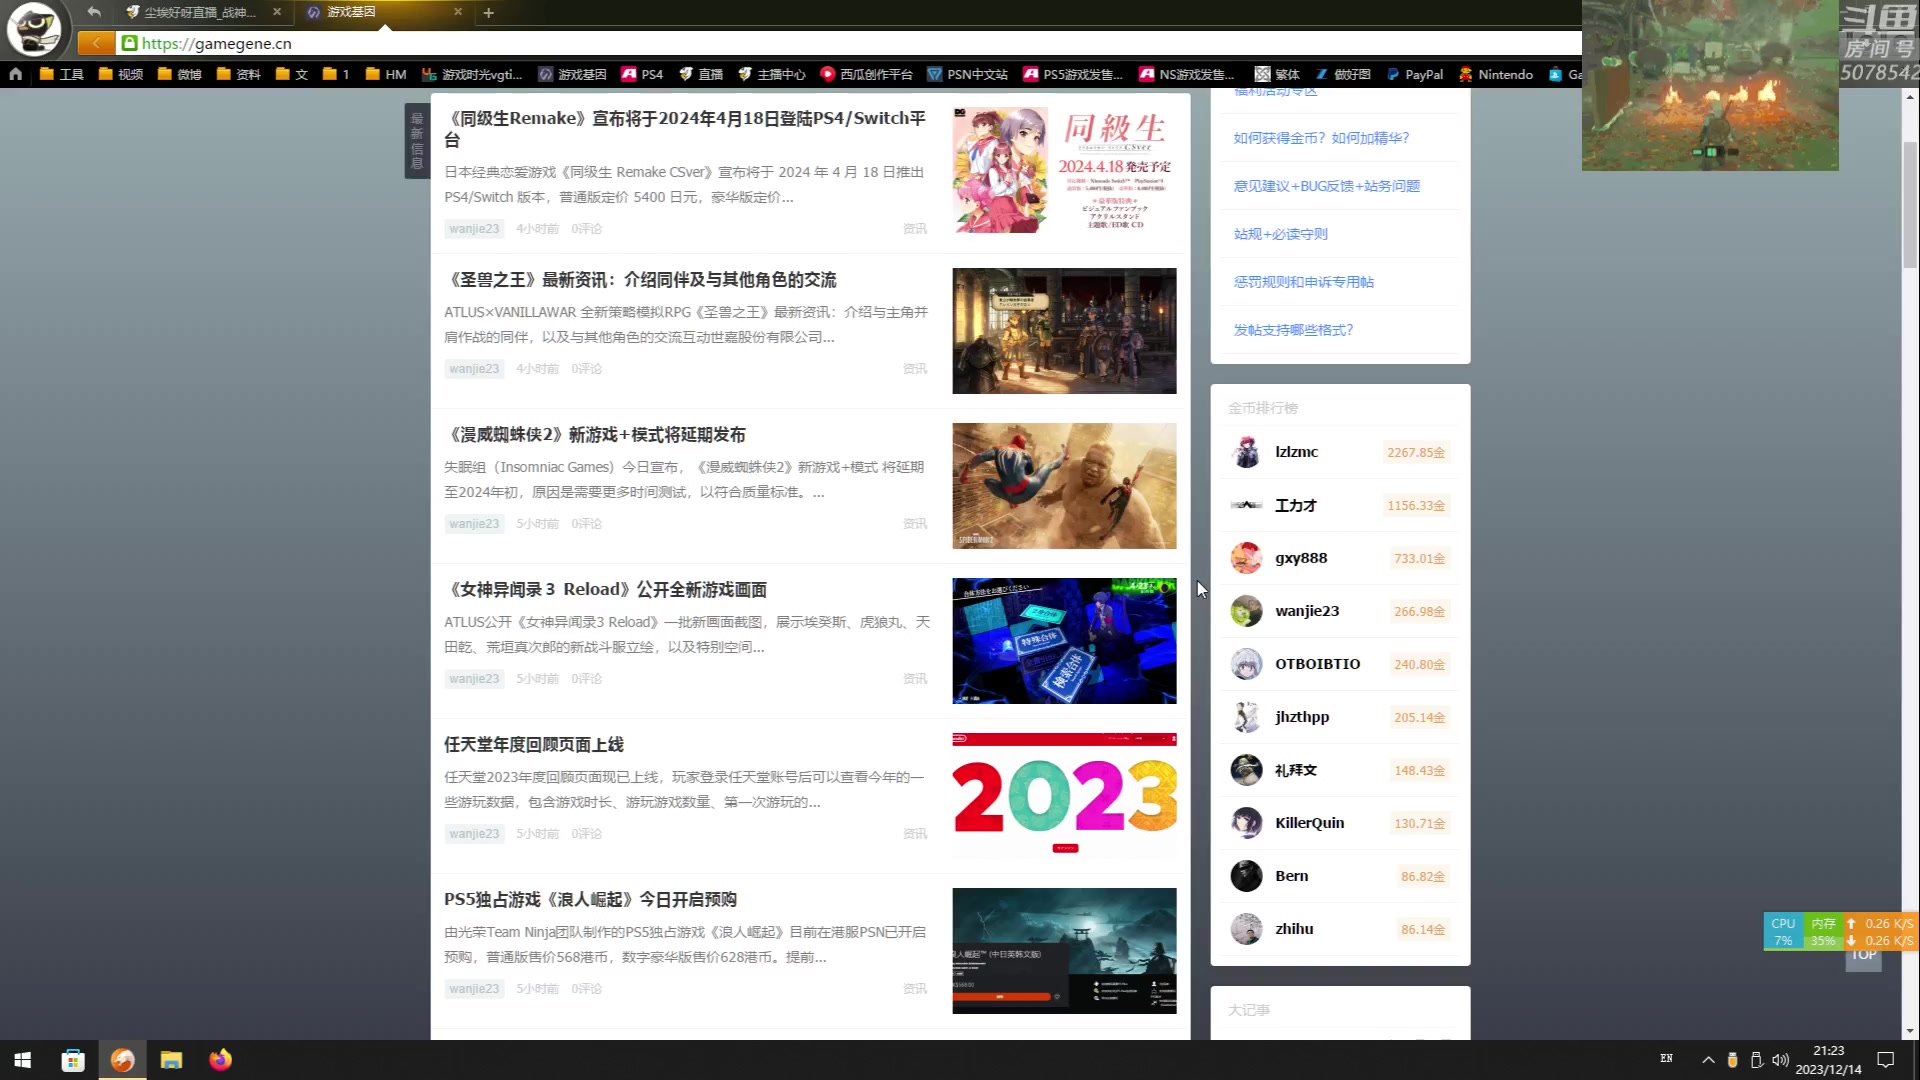This screenshot has width=1920, height=1080.
Task: Select the 游戏基因 browser tab
Action: tap(383, 12)
